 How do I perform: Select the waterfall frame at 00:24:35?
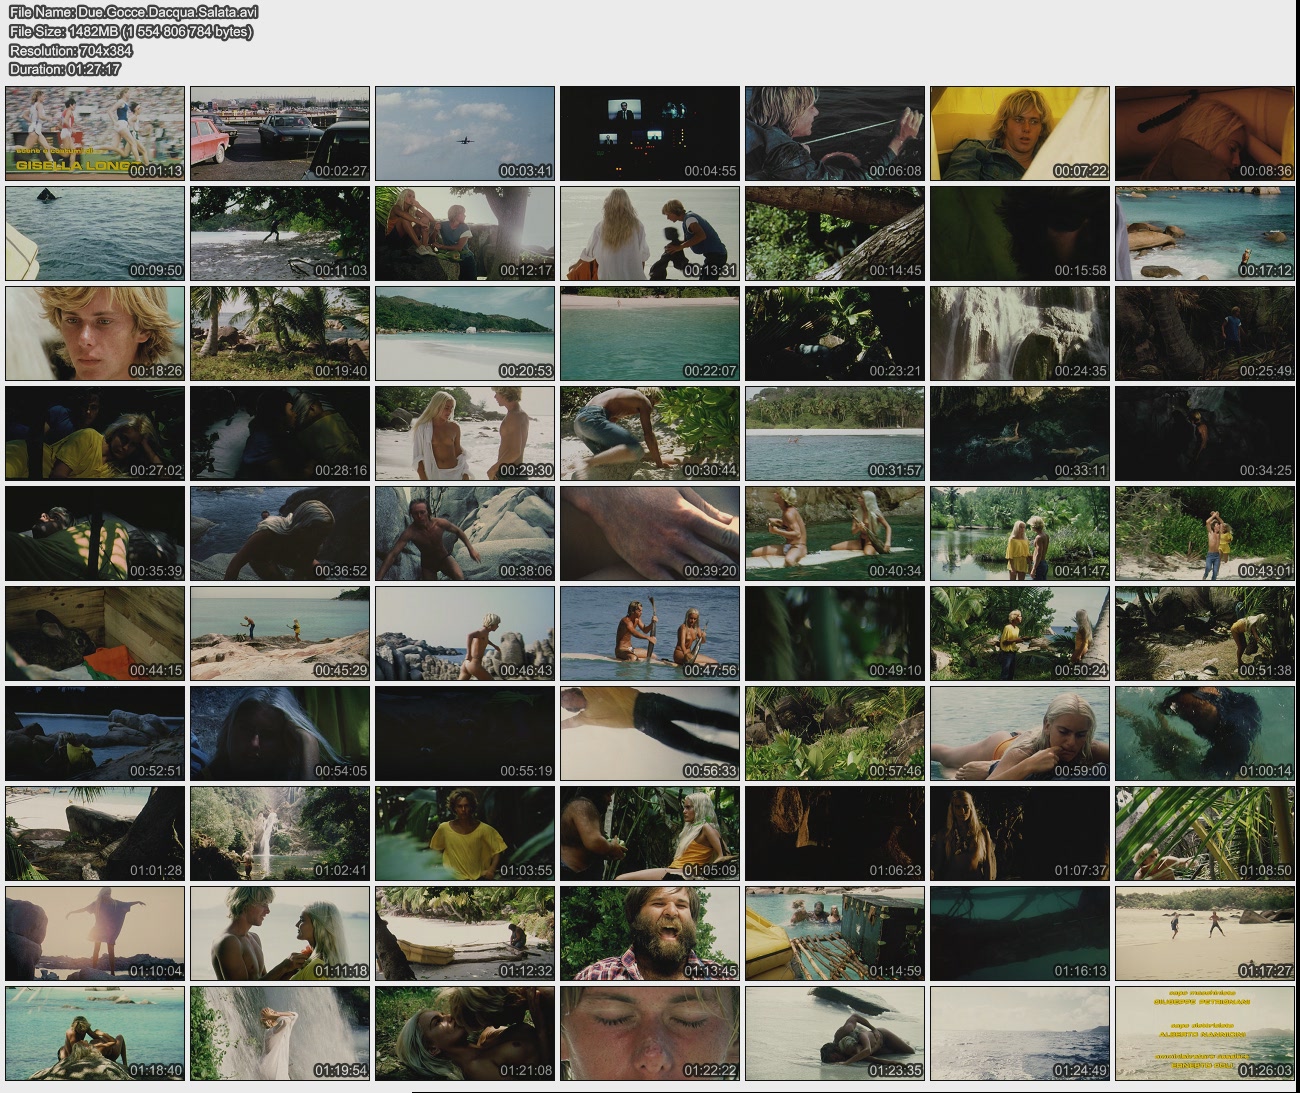click(x=1020, y=333)
